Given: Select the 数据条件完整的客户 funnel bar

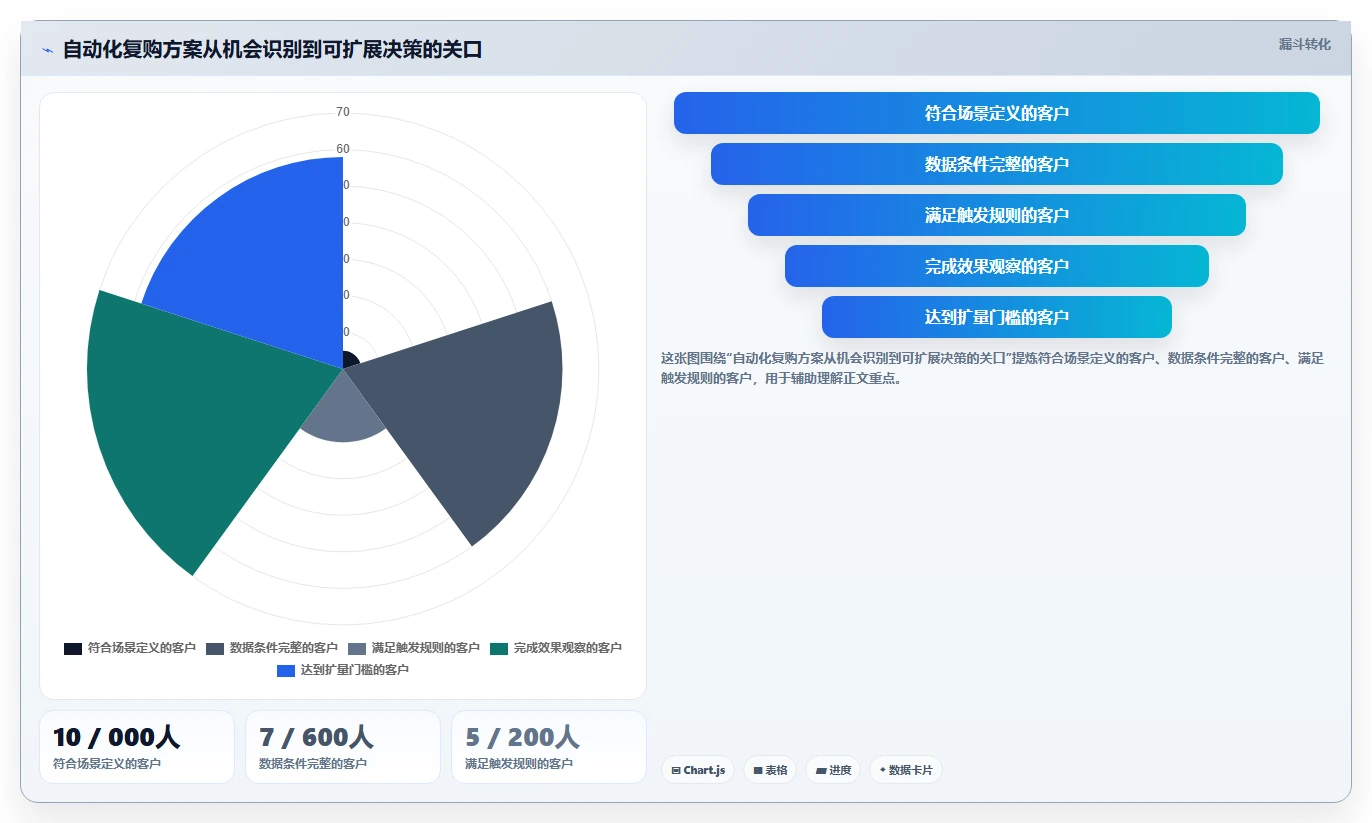Looking at the screenshot, I should pyautogui.click(x=997, y=164).
